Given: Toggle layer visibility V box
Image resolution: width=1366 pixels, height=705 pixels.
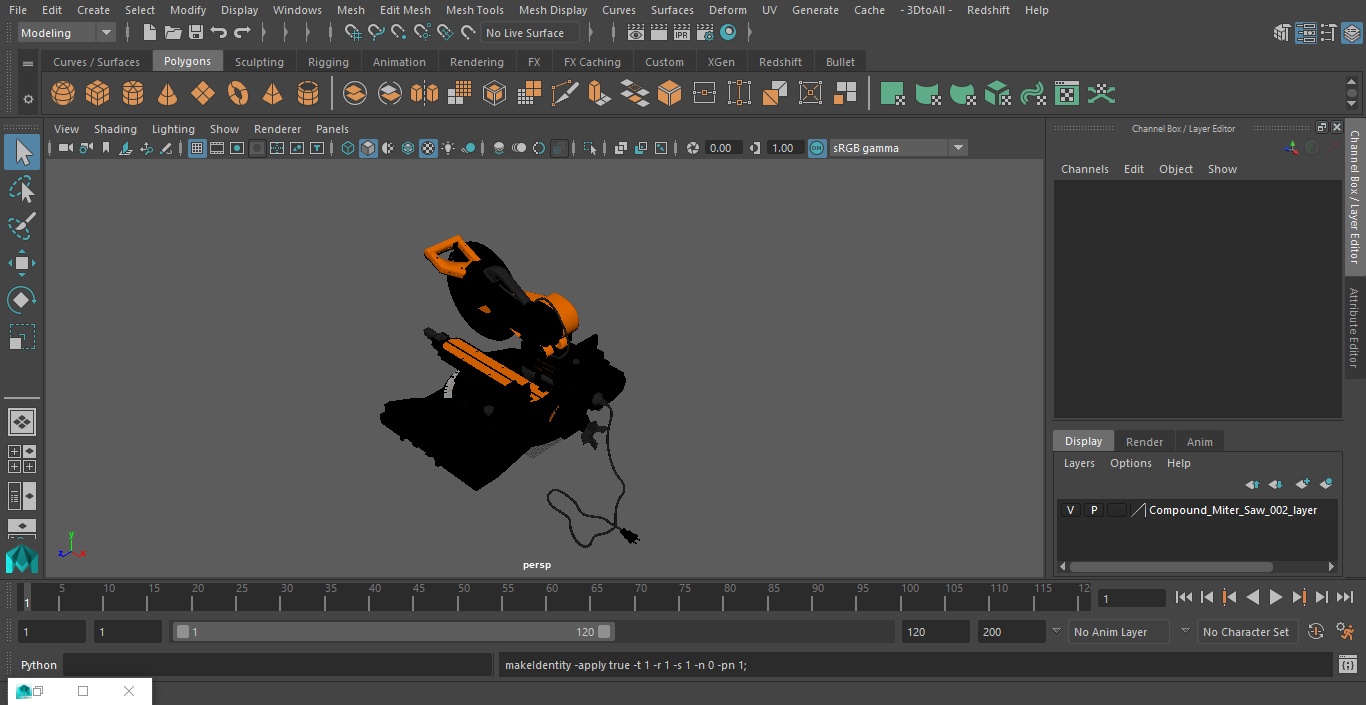Looking at the screenshot, I should click(x=1070, y=510).
